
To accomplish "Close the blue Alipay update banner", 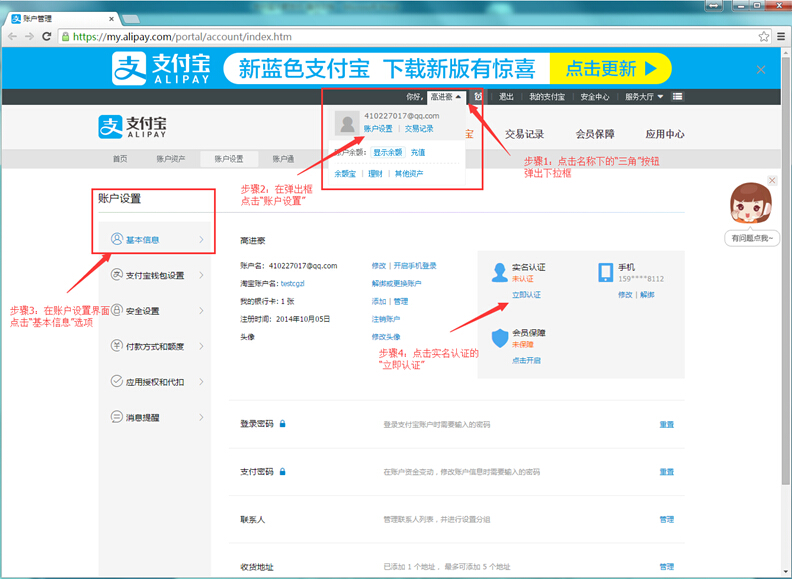I will click(x=761, y=70).
